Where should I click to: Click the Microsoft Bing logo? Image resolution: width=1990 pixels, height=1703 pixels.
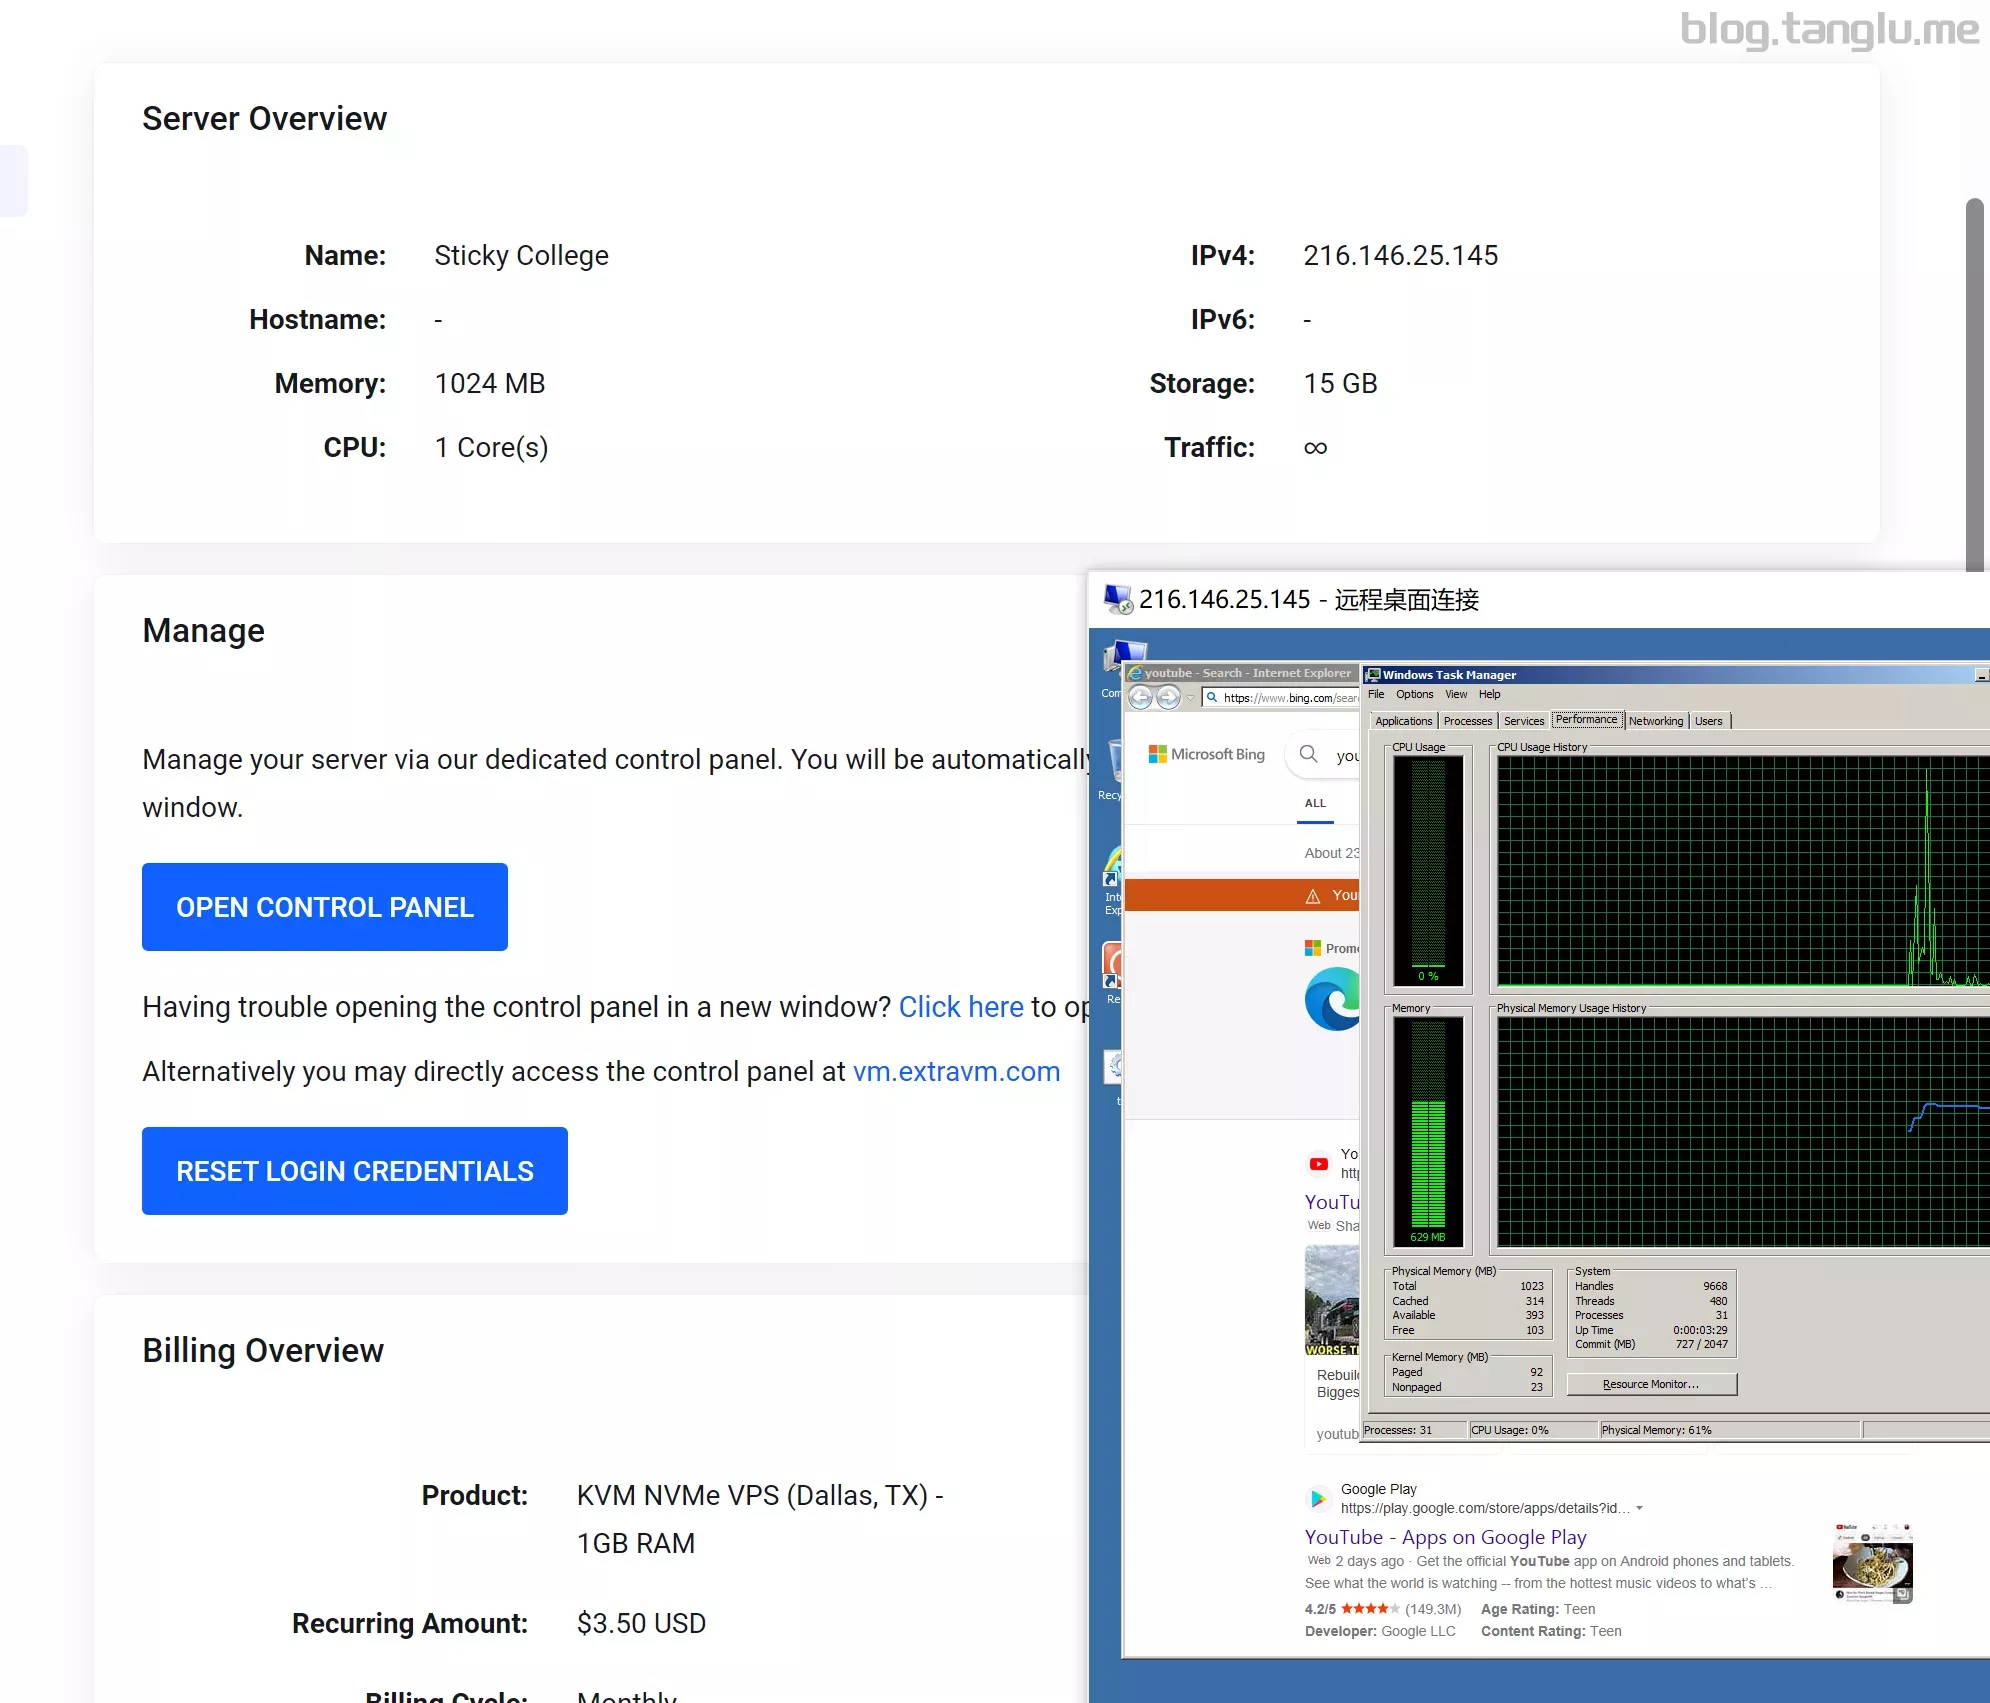click(1207, 754)
